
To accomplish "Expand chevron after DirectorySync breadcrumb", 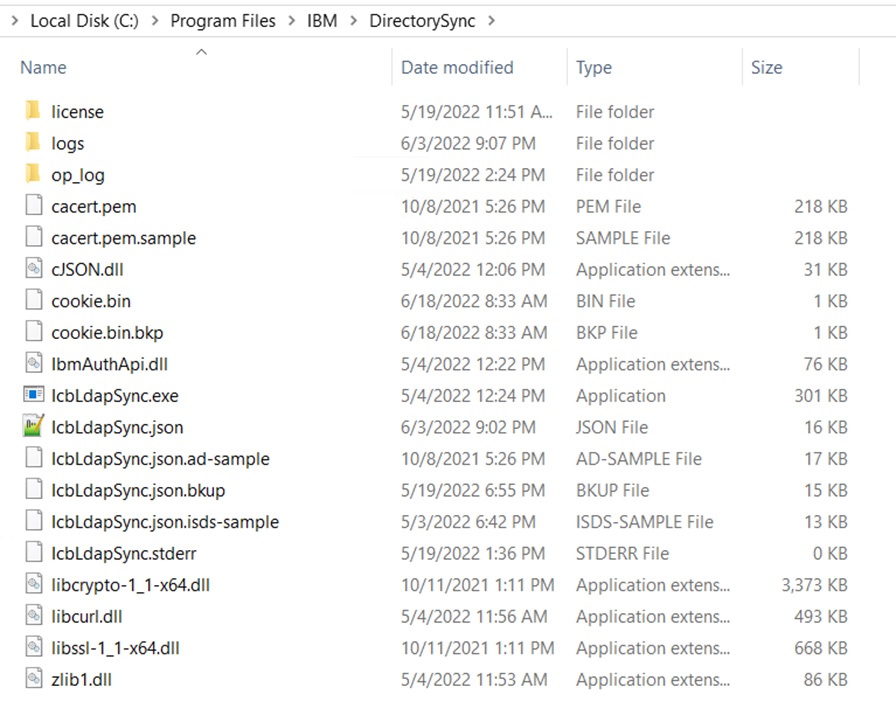I will coord(491,21).
